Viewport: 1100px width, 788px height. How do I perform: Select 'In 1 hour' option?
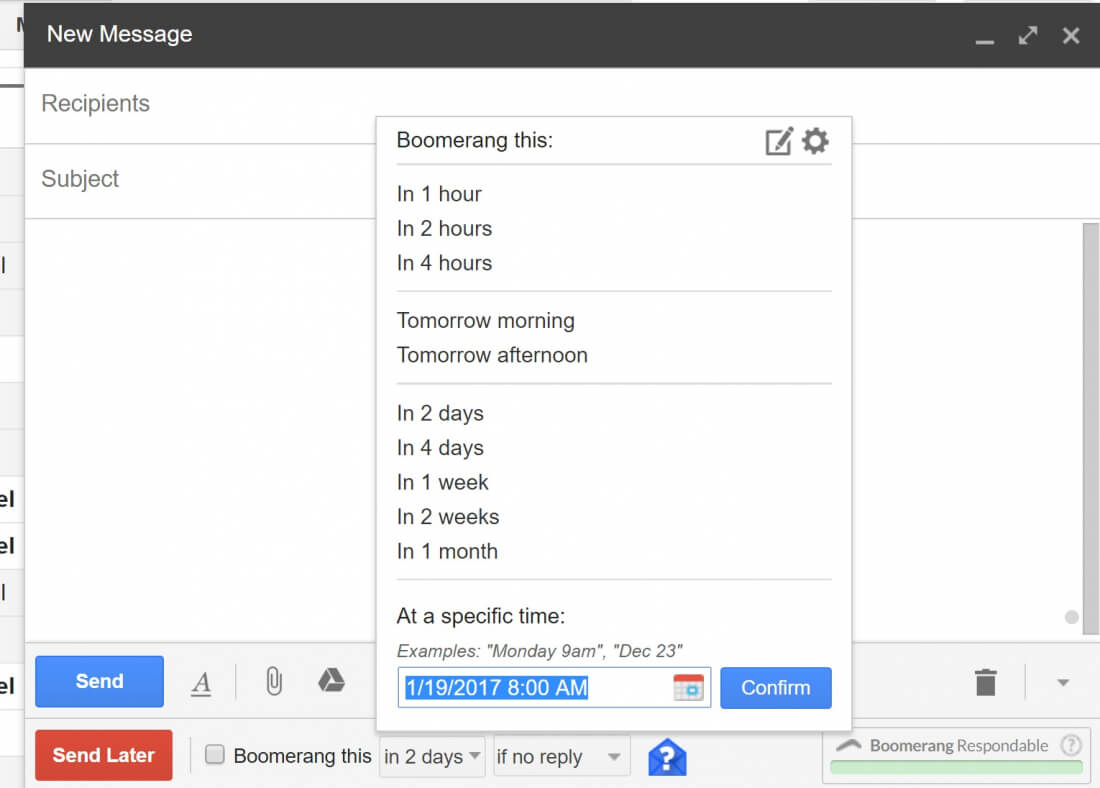click(439, 194)
